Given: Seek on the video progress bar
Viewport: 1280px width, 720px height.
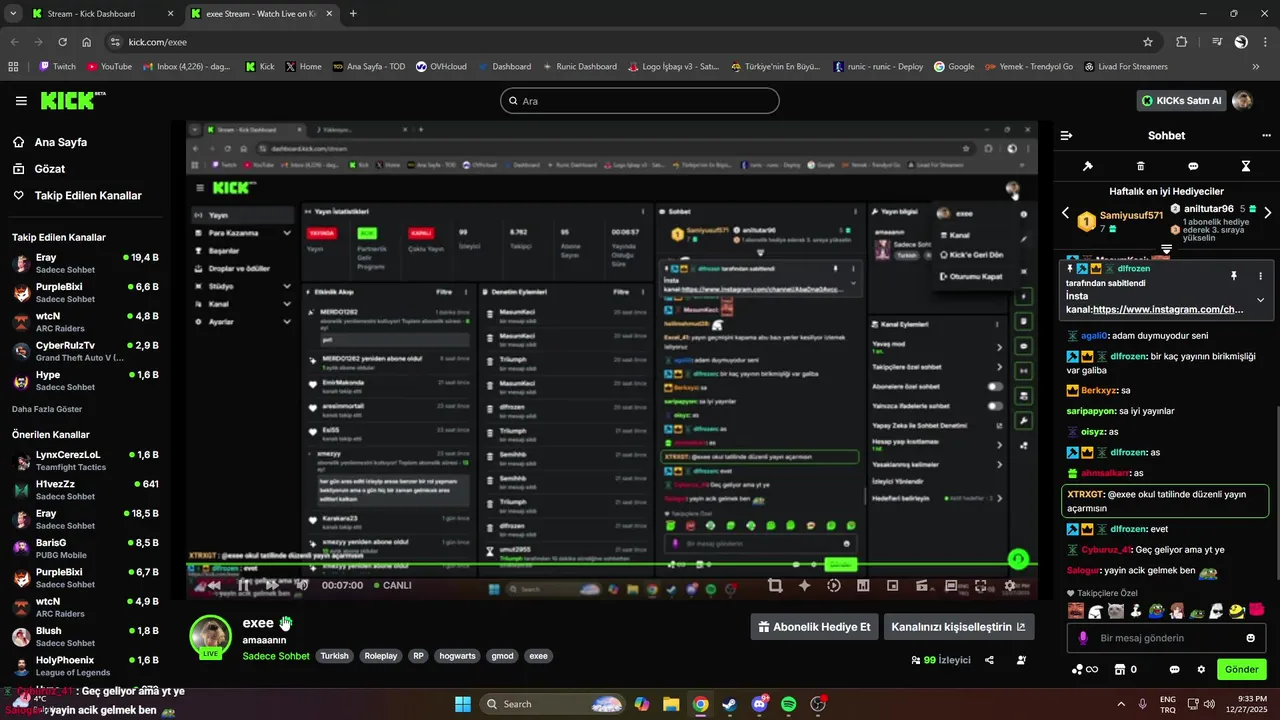Looking at the screenshot, I should point(612,566).
